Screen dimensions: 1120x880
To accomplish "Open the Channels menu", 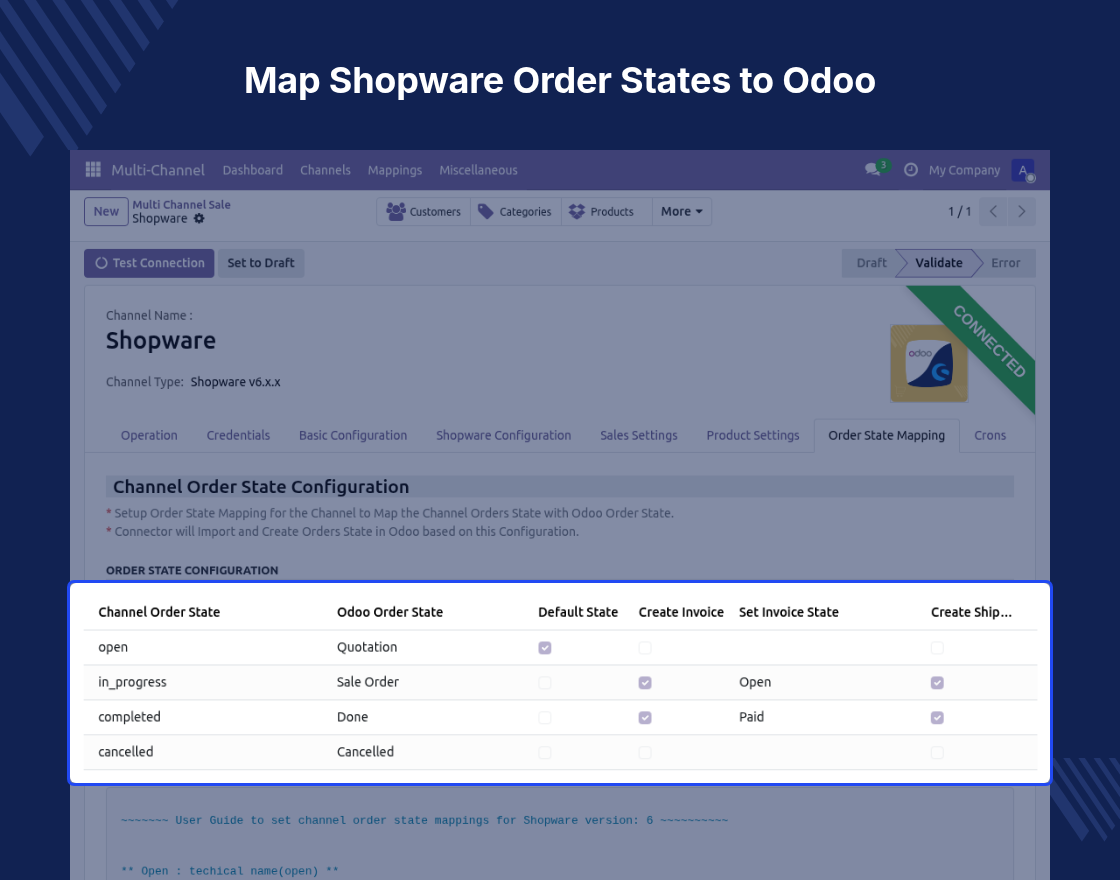I will (x=325, y=170).
